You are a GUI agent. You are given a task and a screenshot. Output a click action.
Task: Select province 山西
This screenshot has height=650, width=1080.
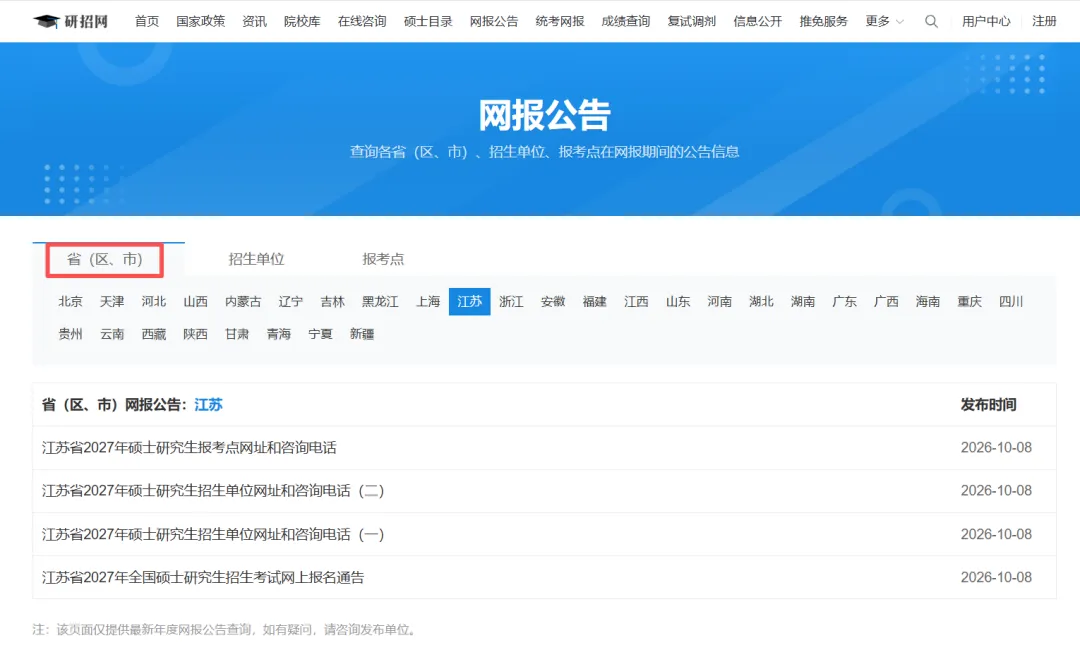[x=196, y=302]
